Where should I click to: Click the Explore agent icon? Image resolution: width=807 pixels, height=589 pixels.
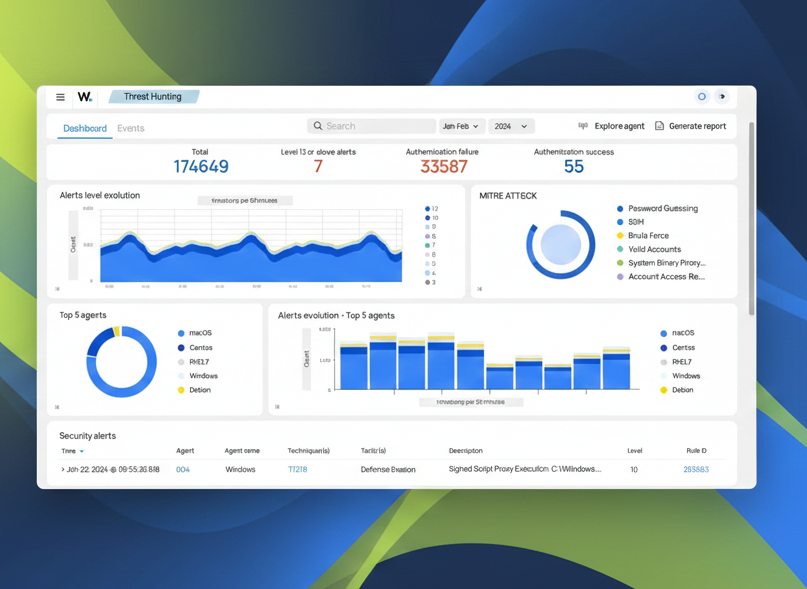pos(583,126)
